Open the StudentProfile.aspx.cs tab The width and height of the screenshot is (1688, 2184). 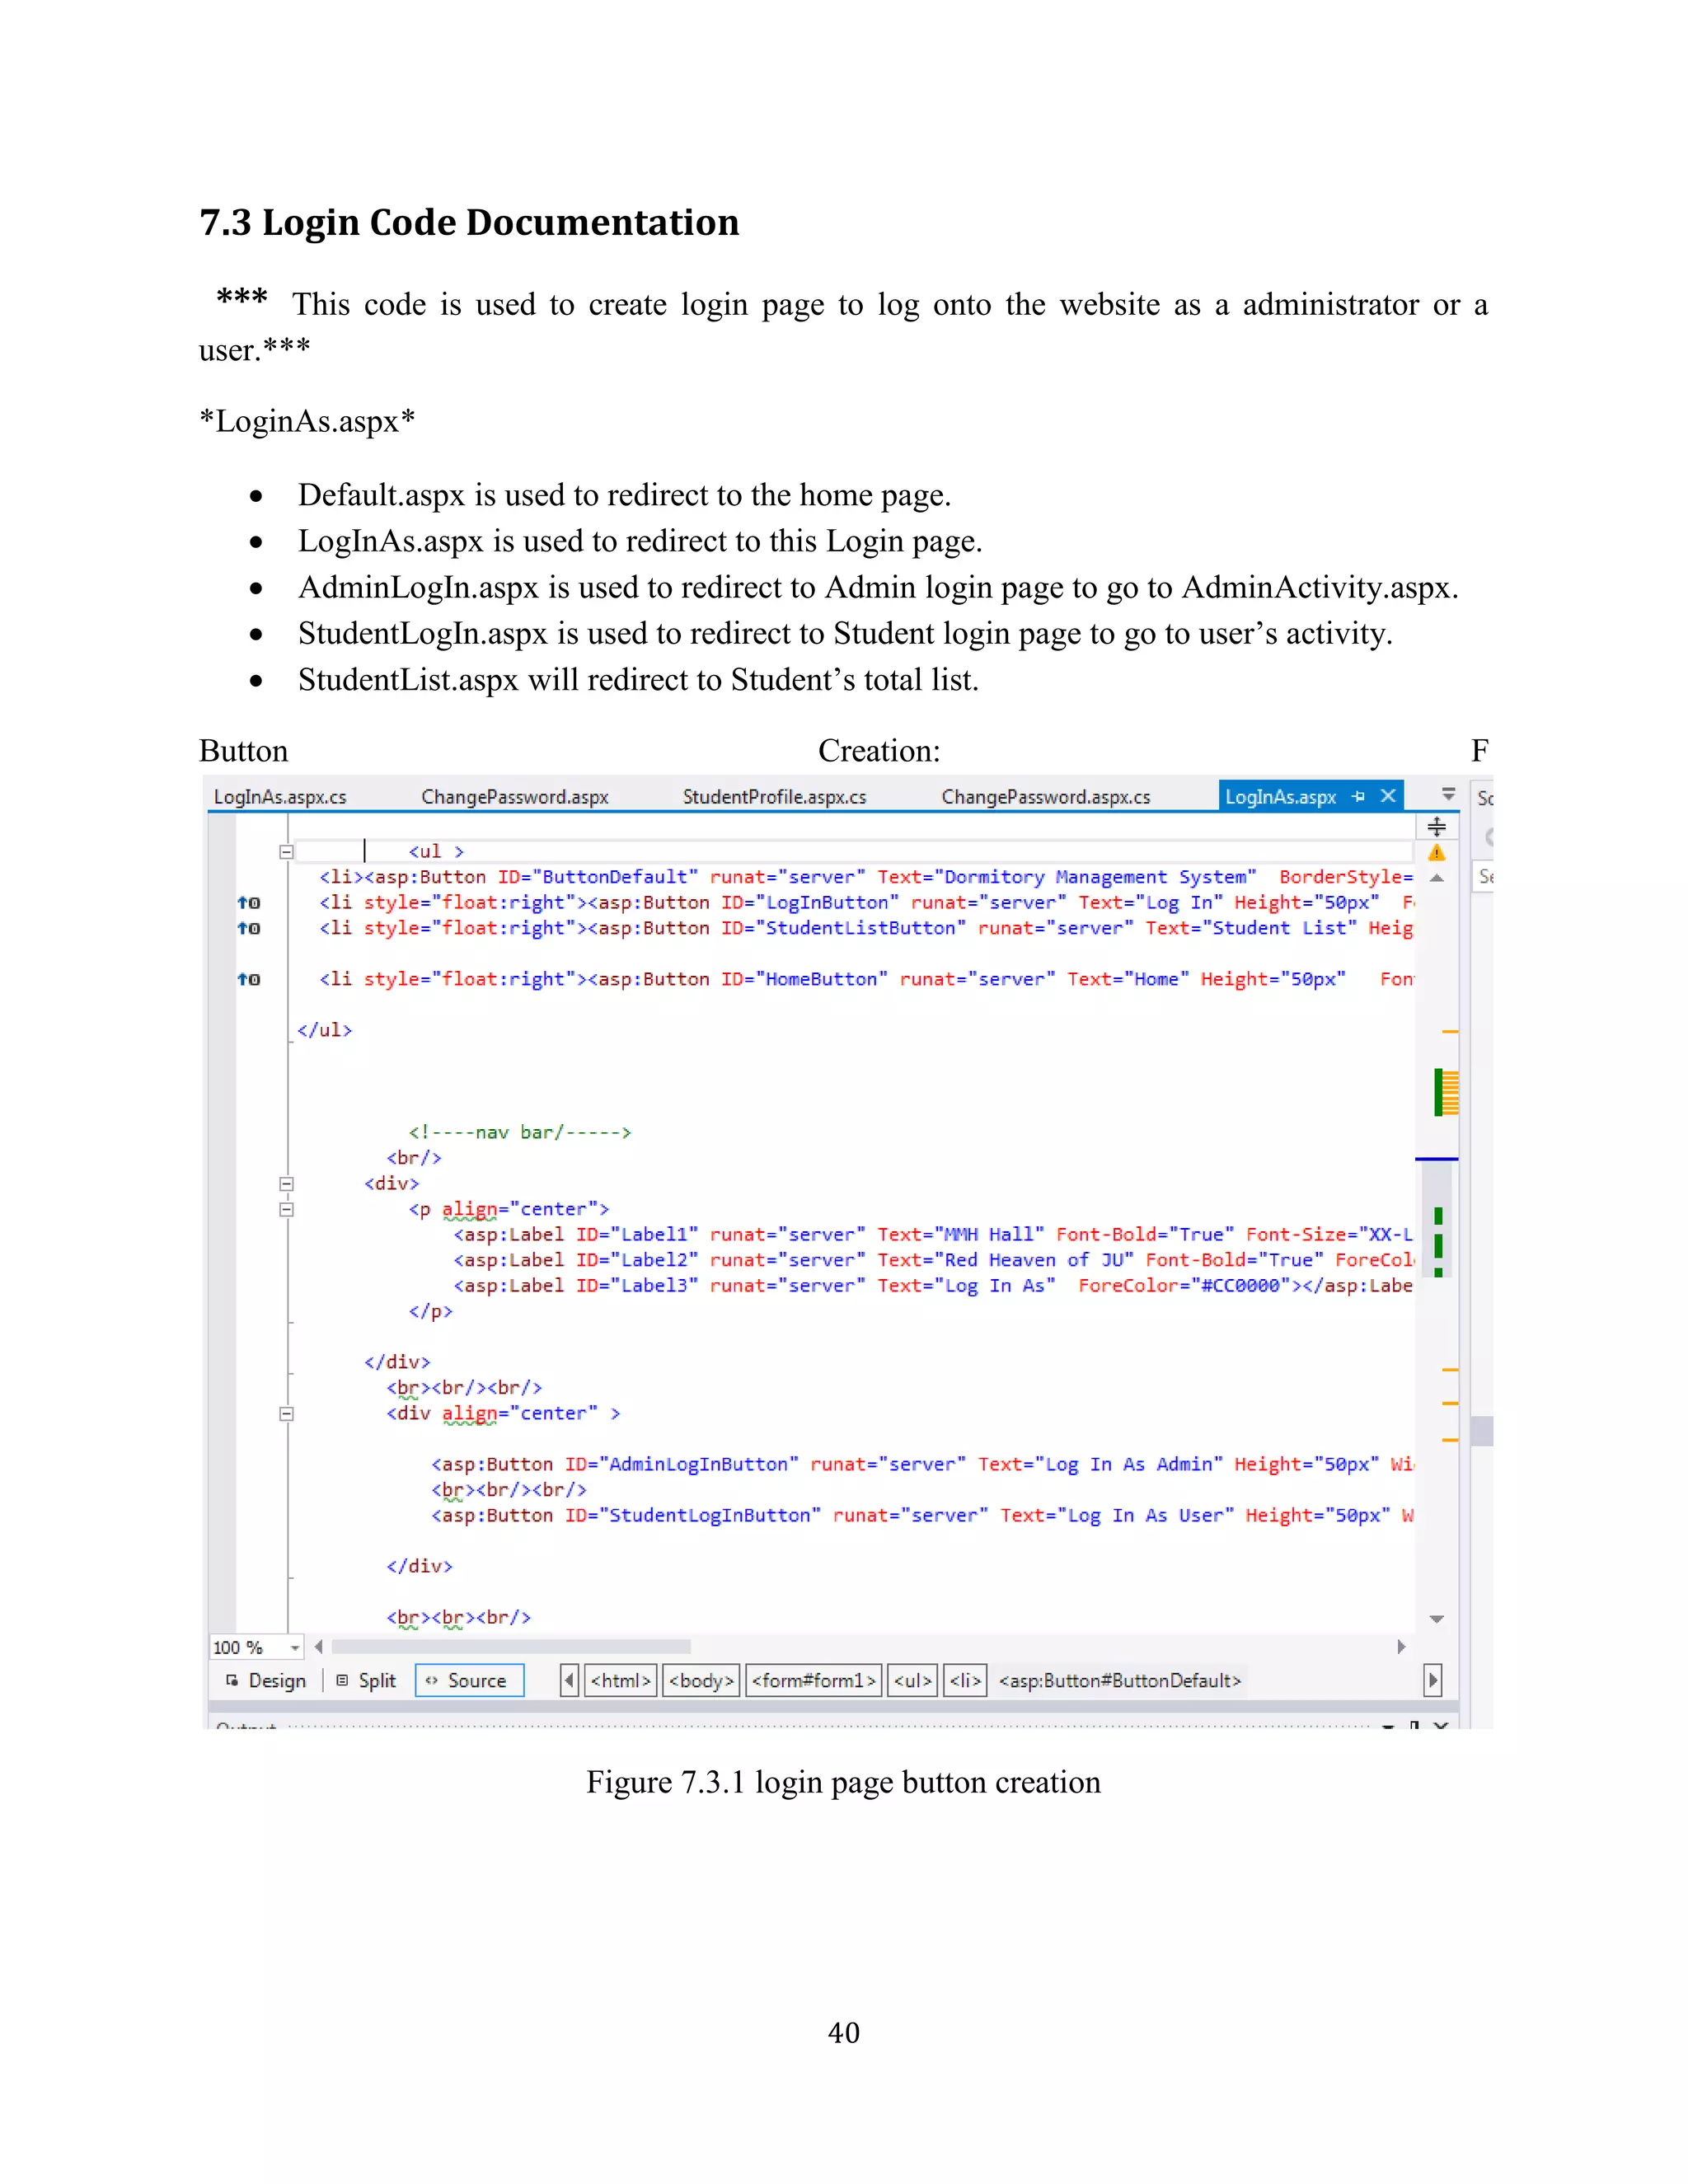(x=774, y=797)
